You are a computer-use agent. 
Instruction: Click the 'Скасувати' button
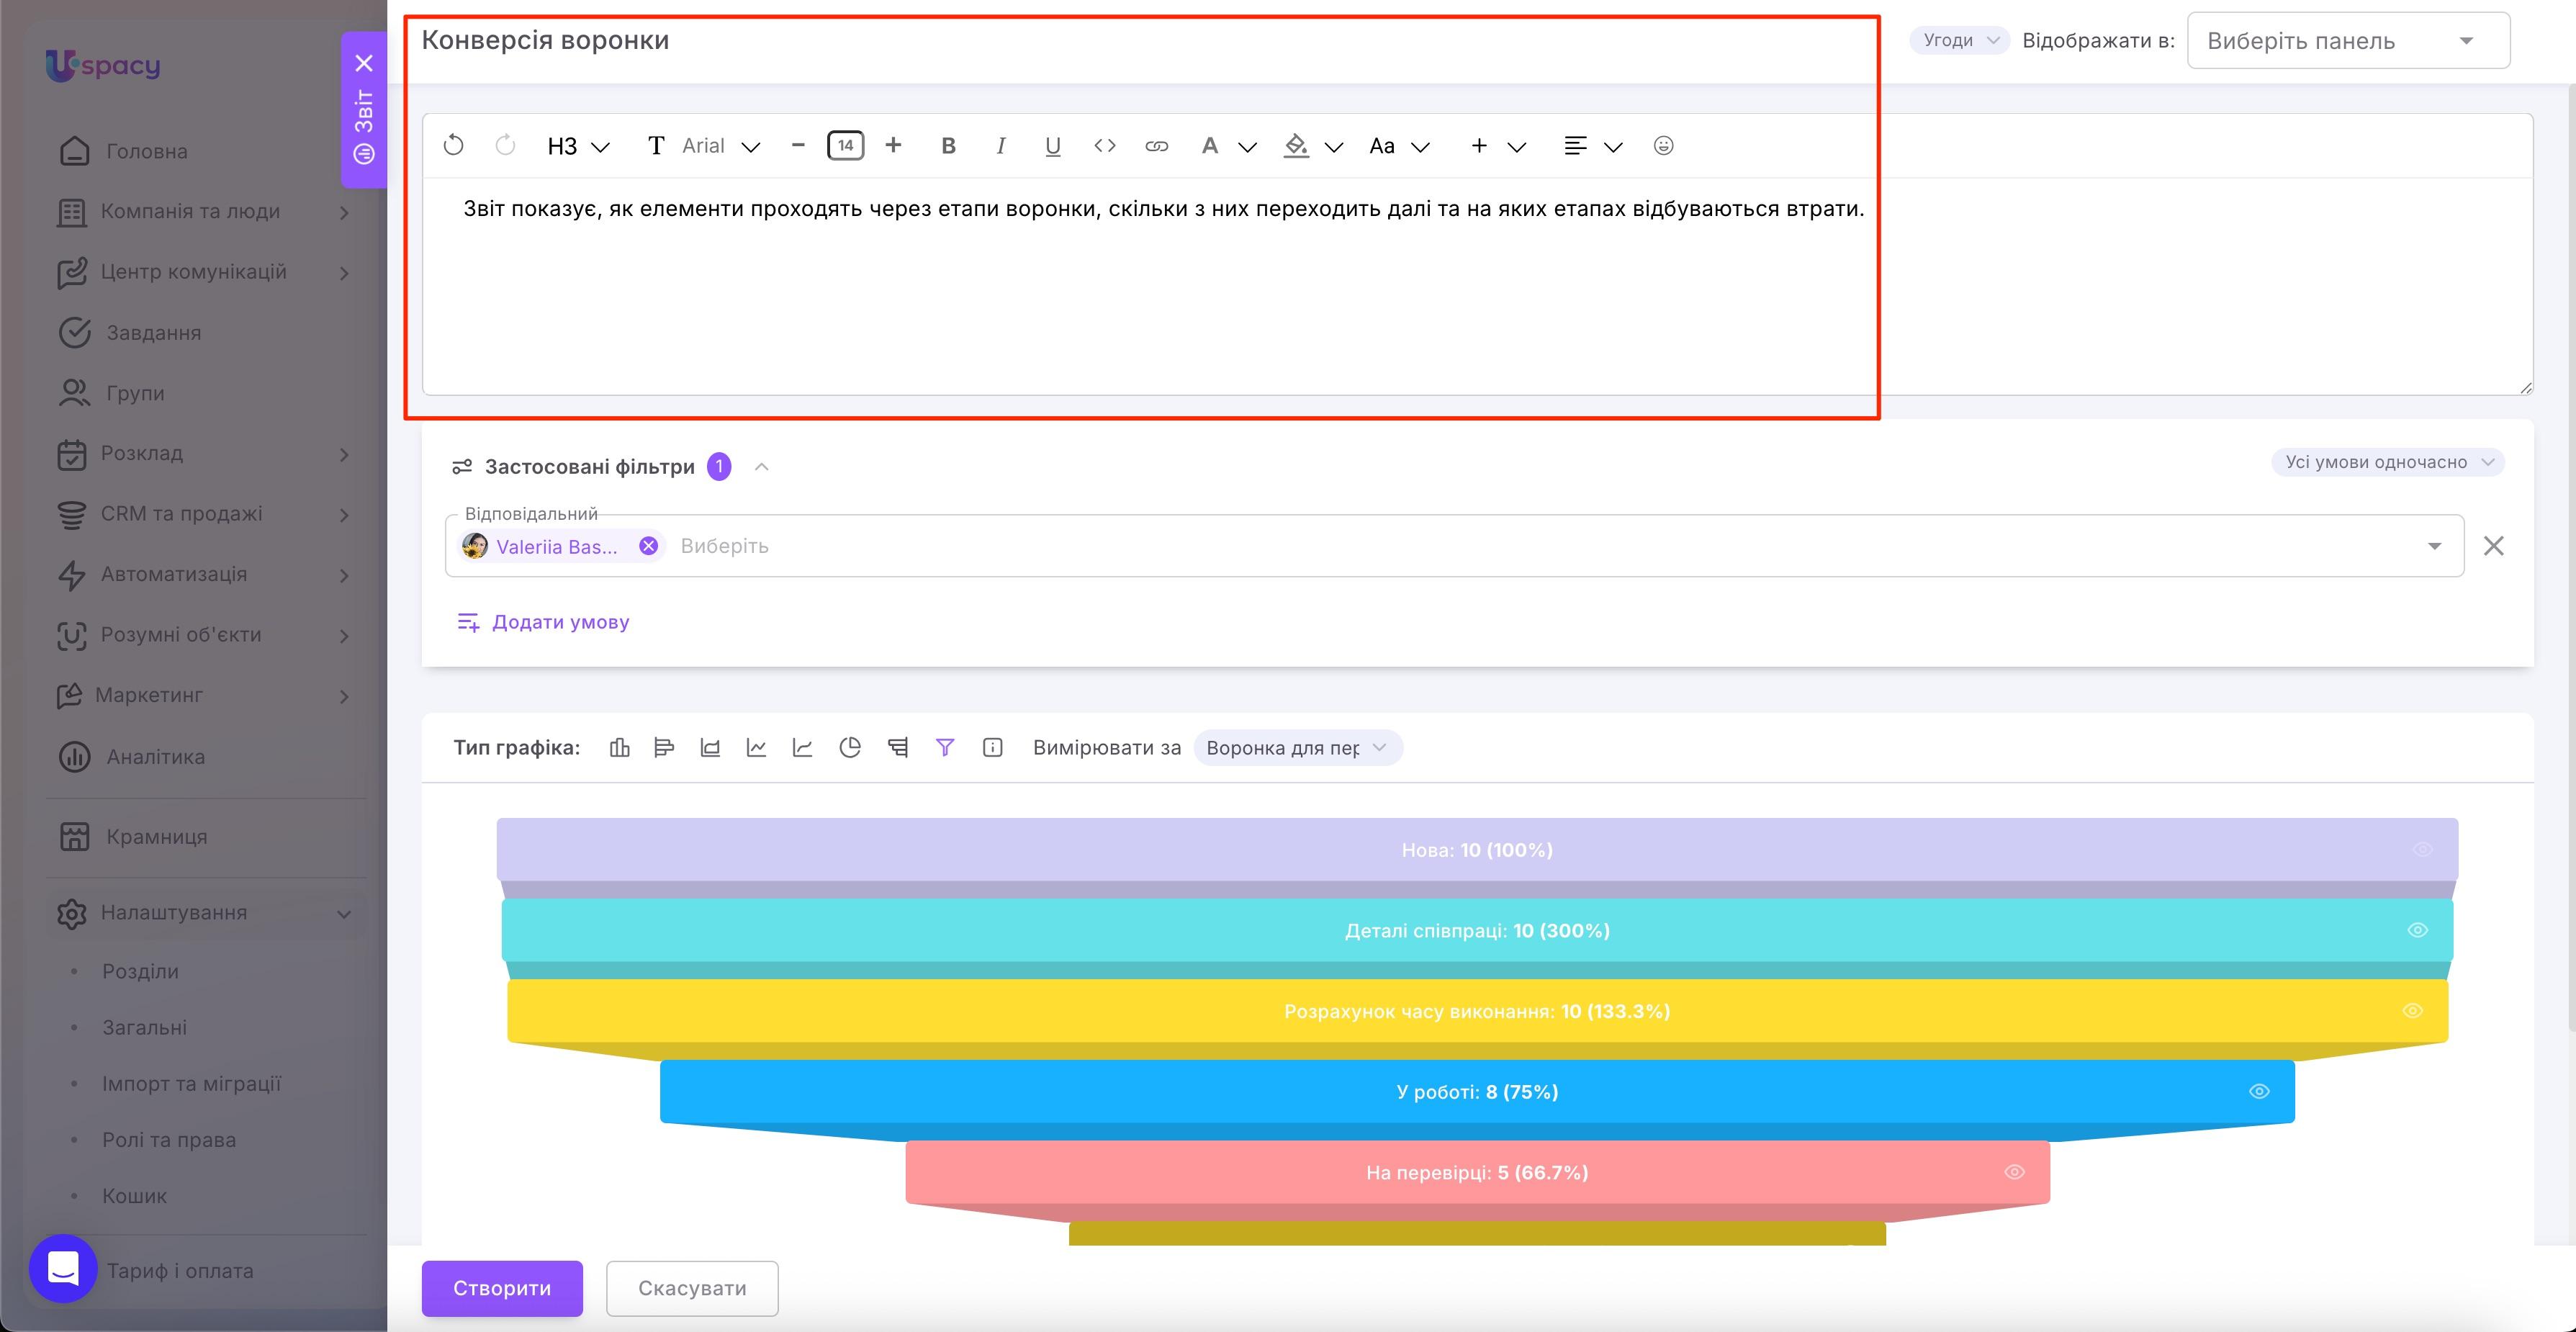click(x=692, y=1288)
